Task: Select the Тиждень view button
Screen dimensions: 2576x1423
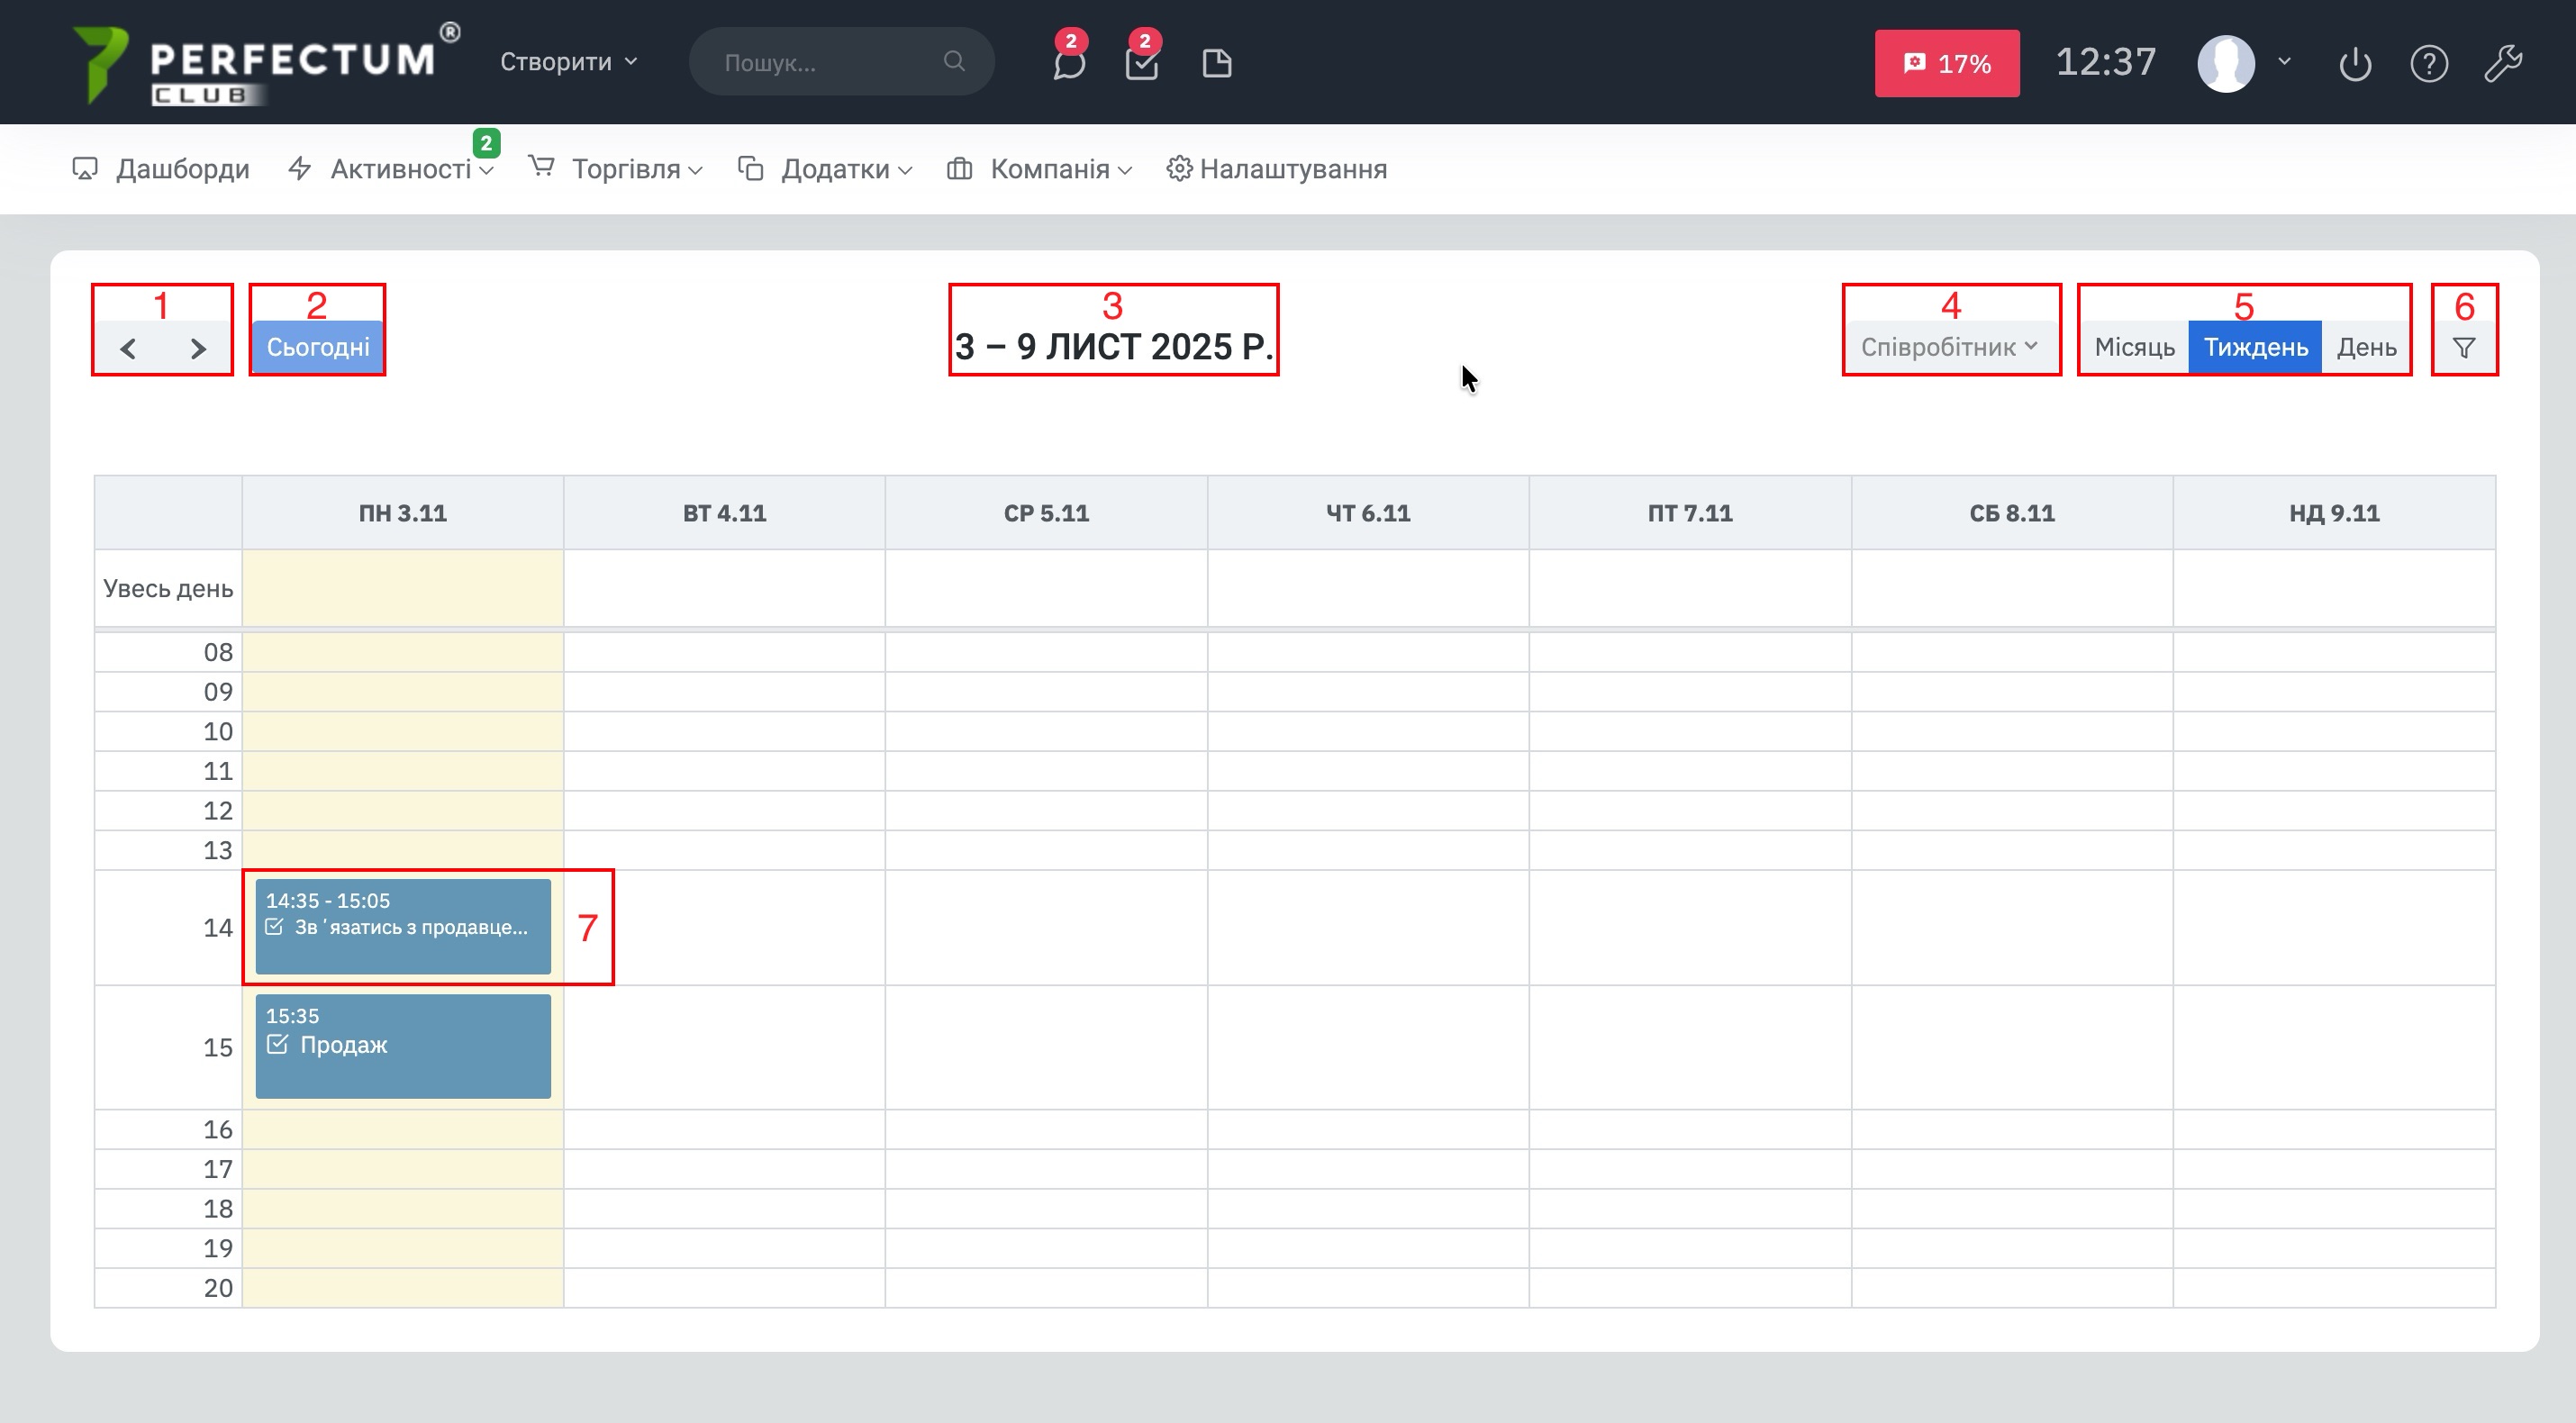Action: click(2255, 347)
